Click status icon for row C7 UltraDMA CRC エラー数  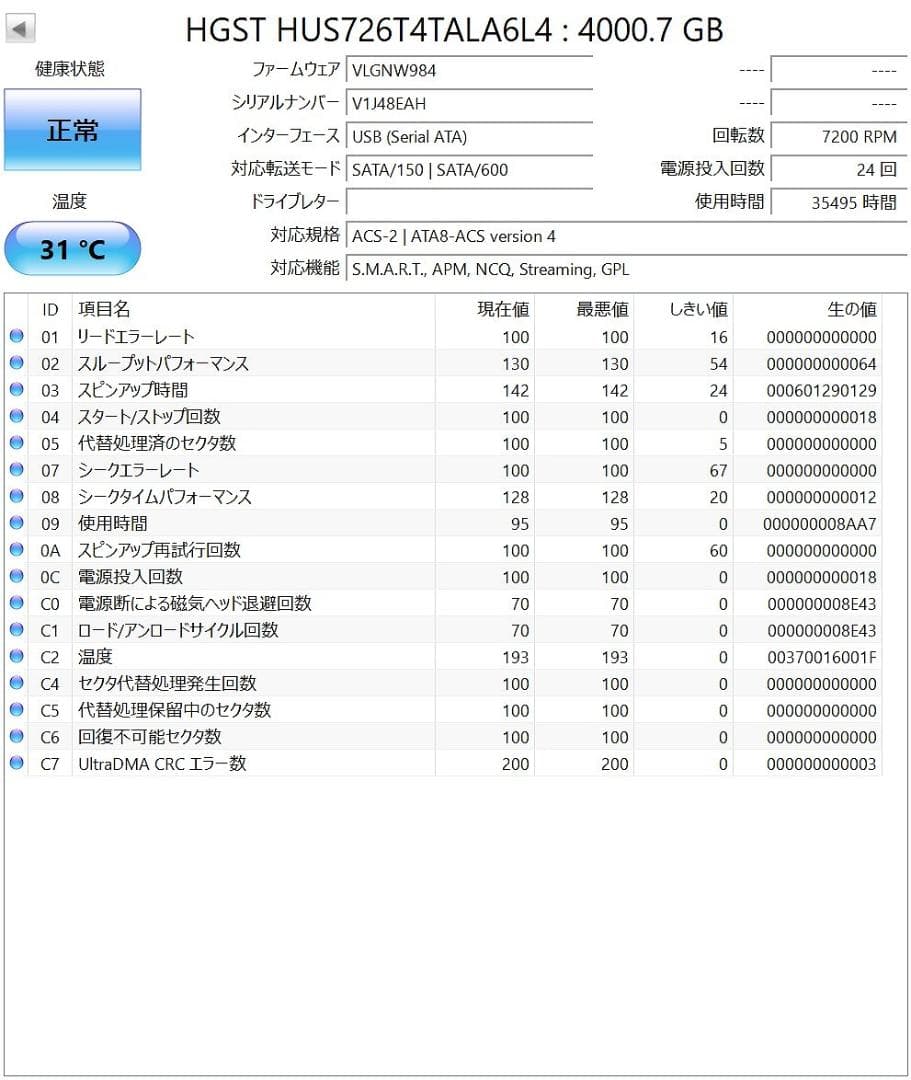17,763
